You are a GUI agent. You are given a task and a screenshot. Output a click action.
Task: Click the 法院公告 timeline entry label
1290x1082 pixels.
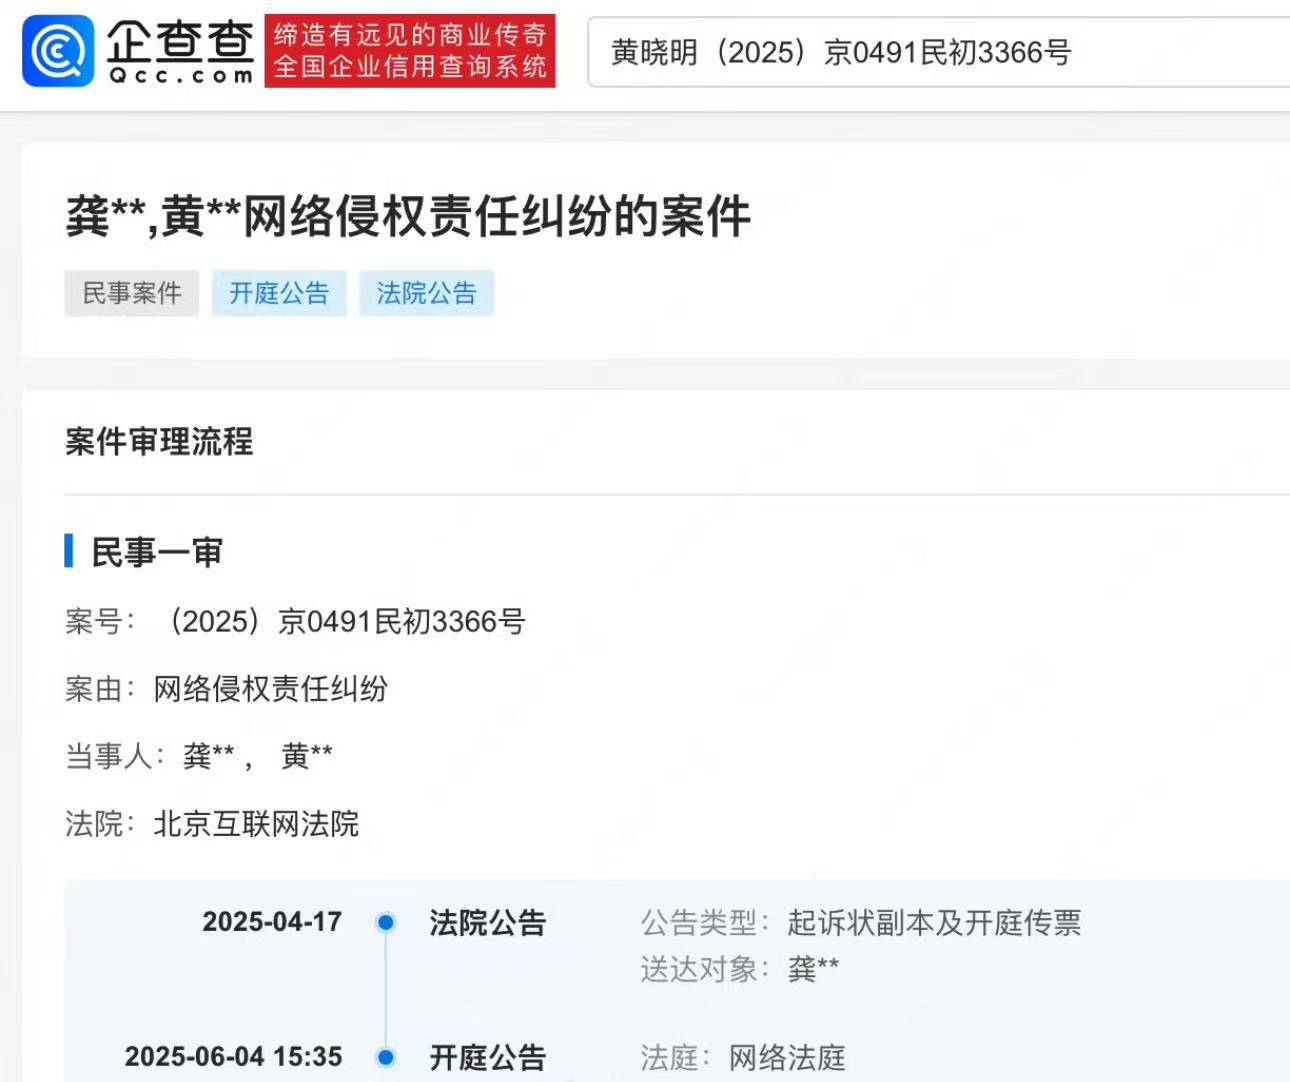click(487, 923)
